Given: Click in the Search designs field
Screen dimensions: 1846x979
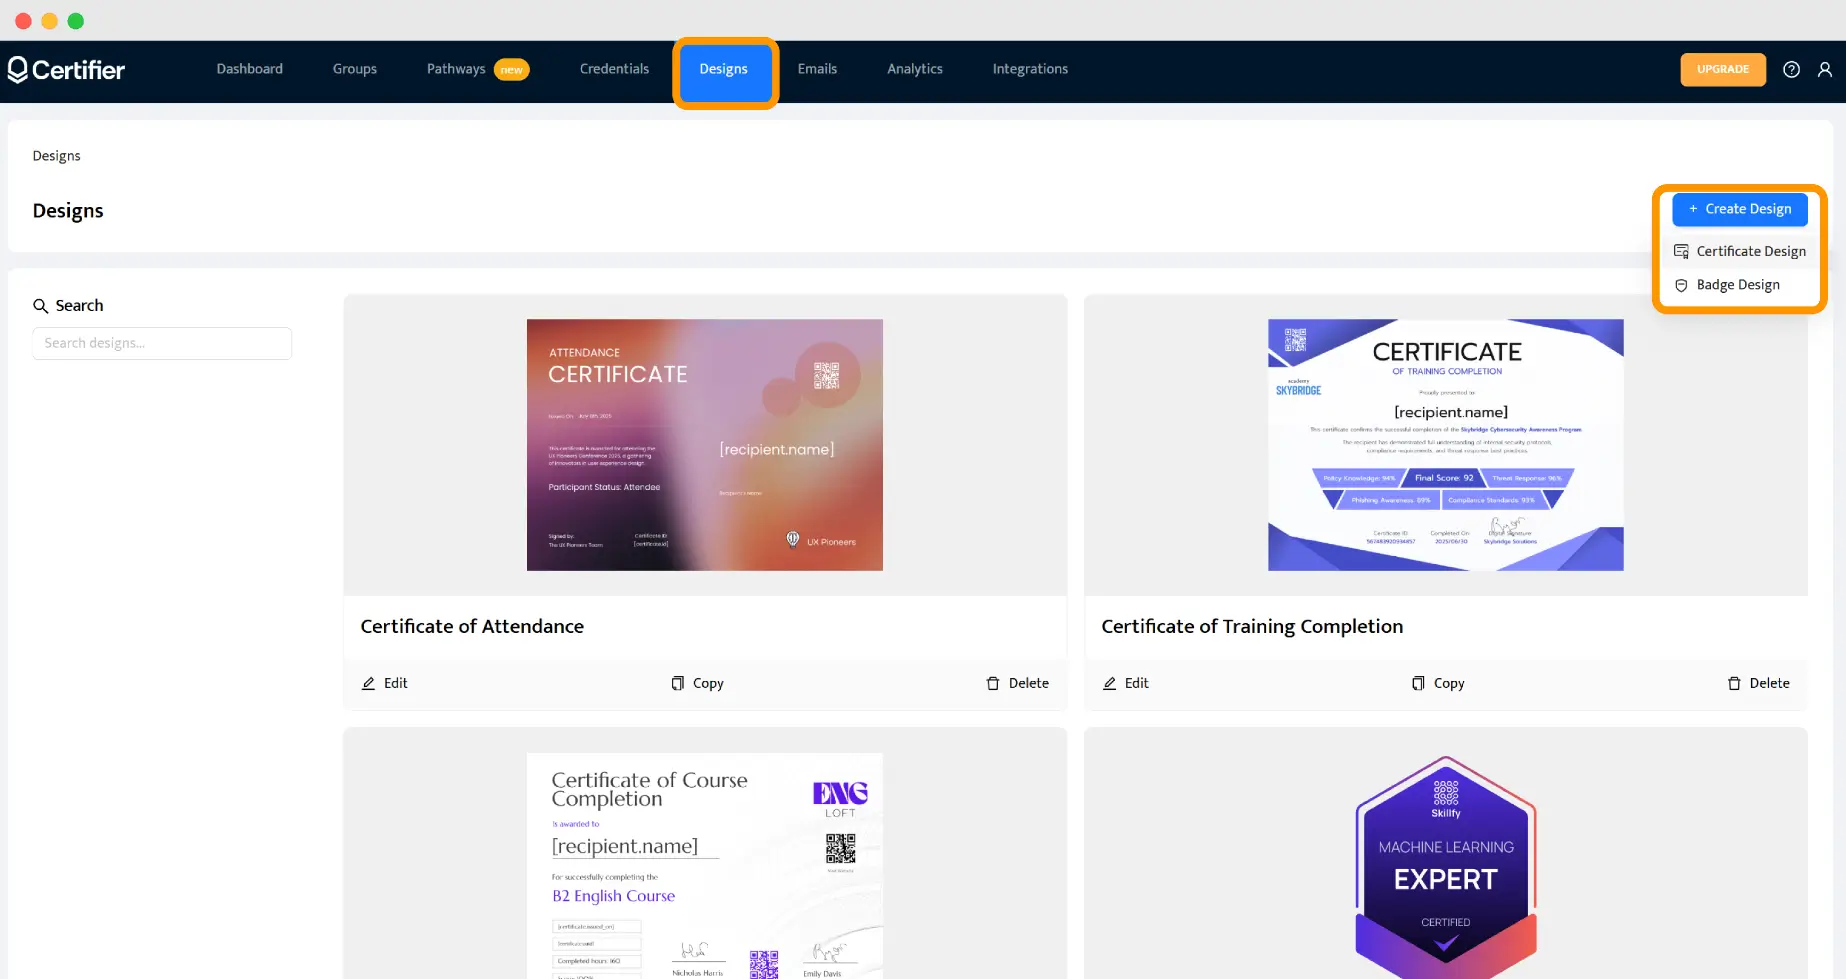Looking at the screenshot, I should [162, 343].
